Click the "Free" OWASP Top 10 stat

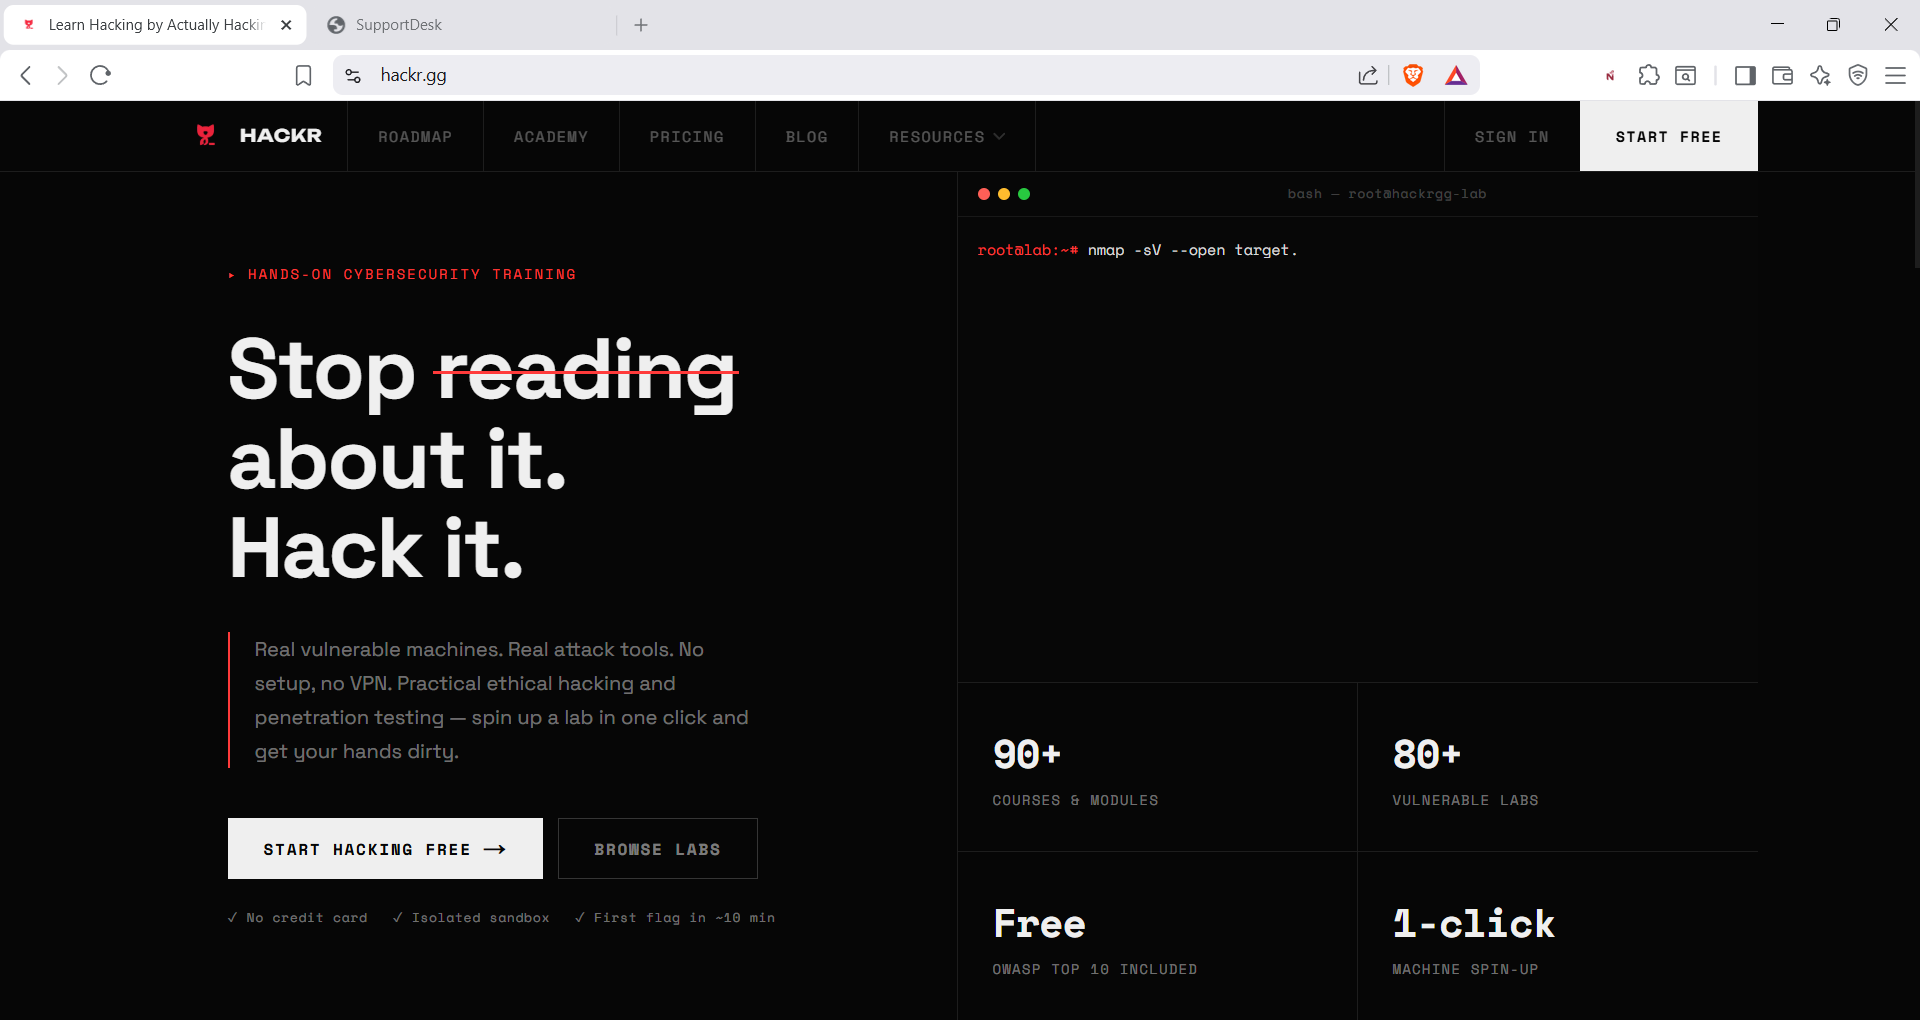(x=1157, y=936)
